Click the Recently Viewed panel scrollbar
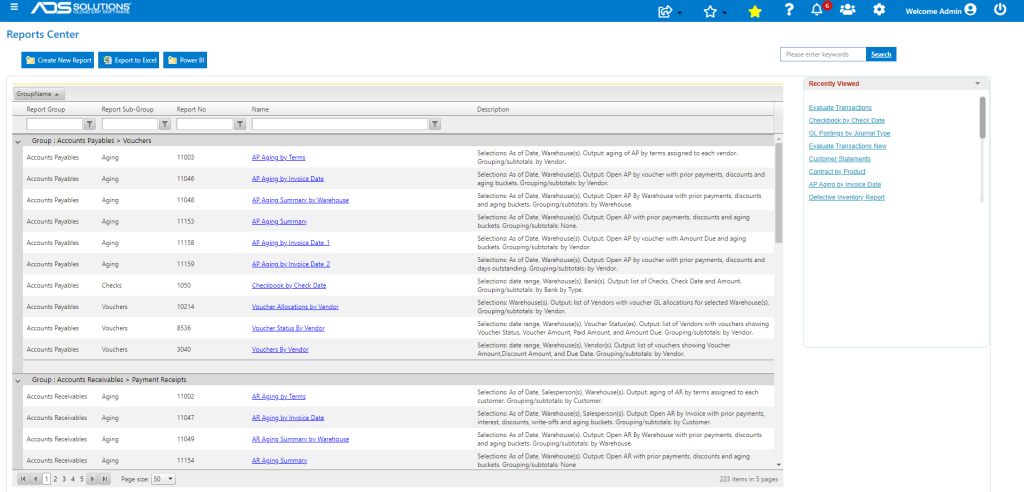The height and width of the screenshot is (492, 1024). coord(983,118)
